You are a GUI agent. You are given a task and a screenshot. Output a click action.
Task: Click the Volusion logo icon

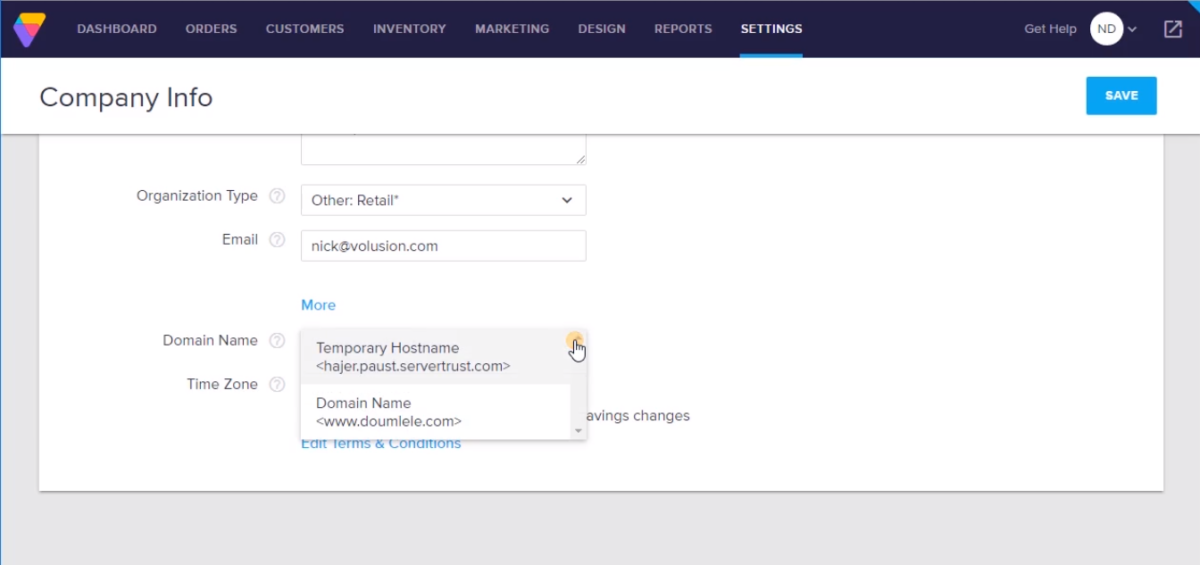[29, 29]
